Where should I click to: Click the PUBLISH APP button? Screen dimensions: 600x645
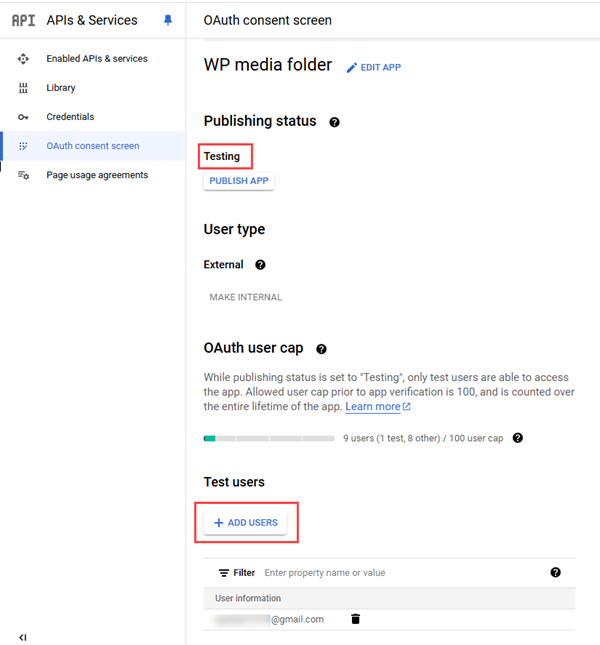point(239,181)
